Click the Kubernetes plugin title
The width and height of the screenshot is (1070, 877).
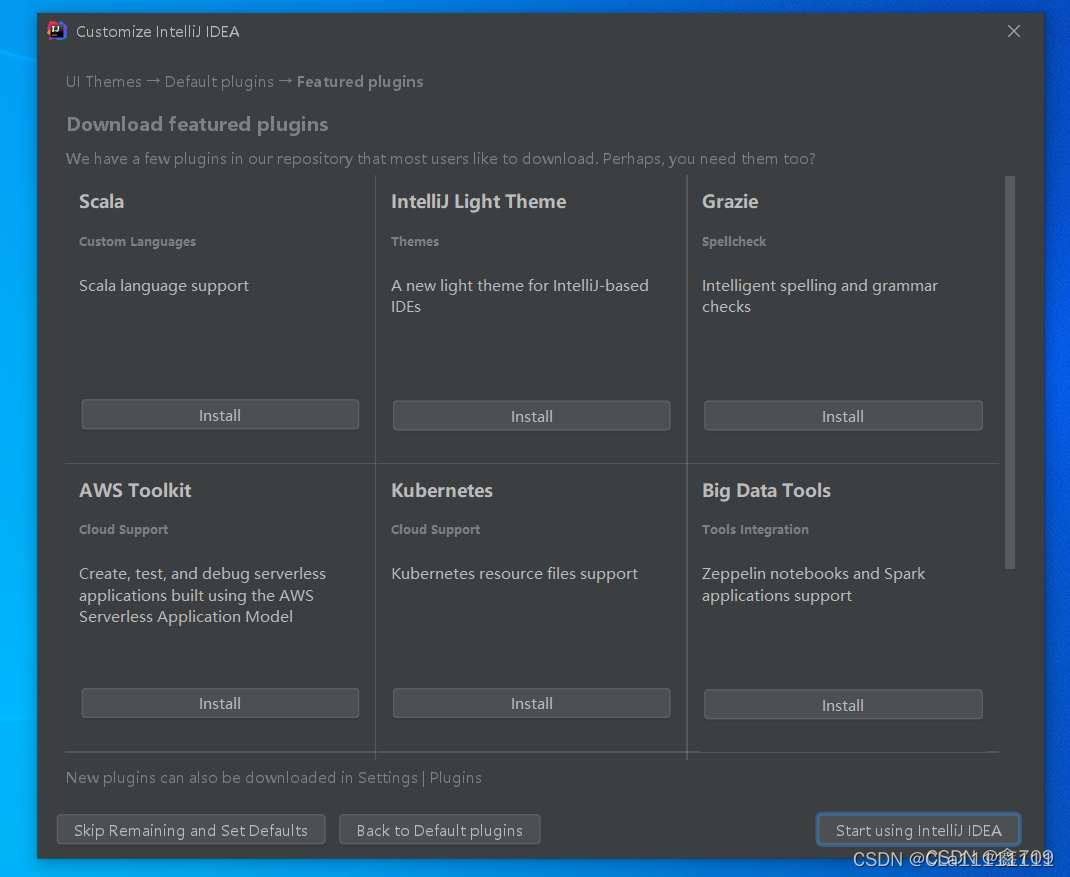(442, 490)
